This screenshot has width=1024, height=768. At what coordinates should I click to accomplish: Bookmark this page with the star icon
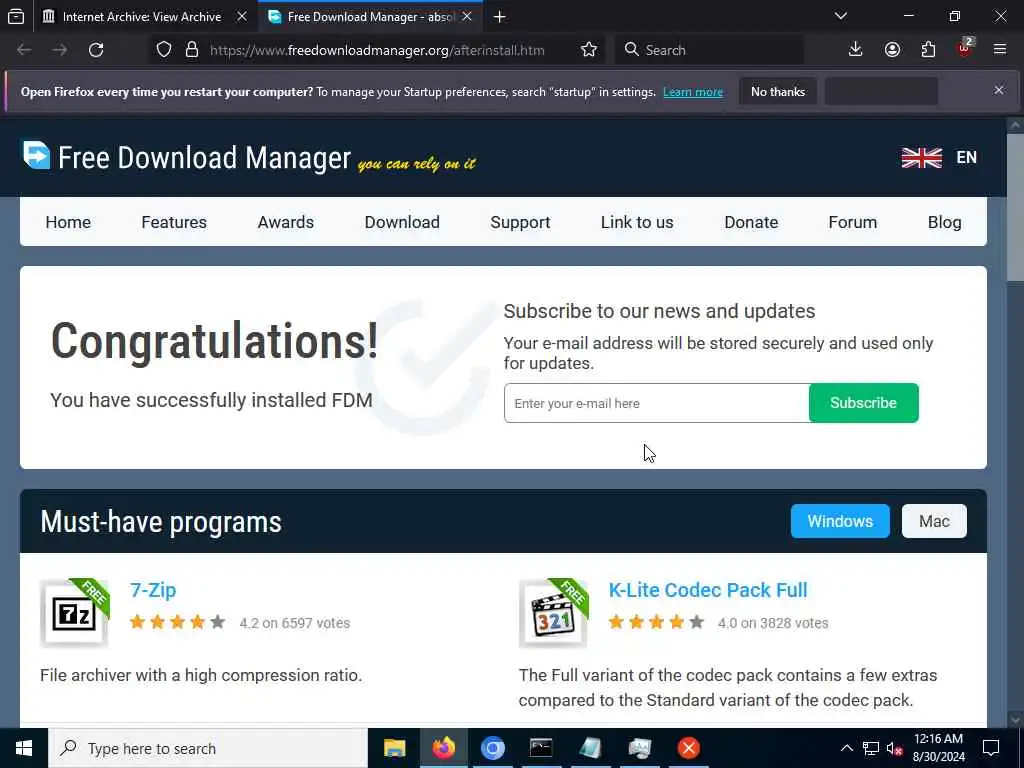click(589, 50)
